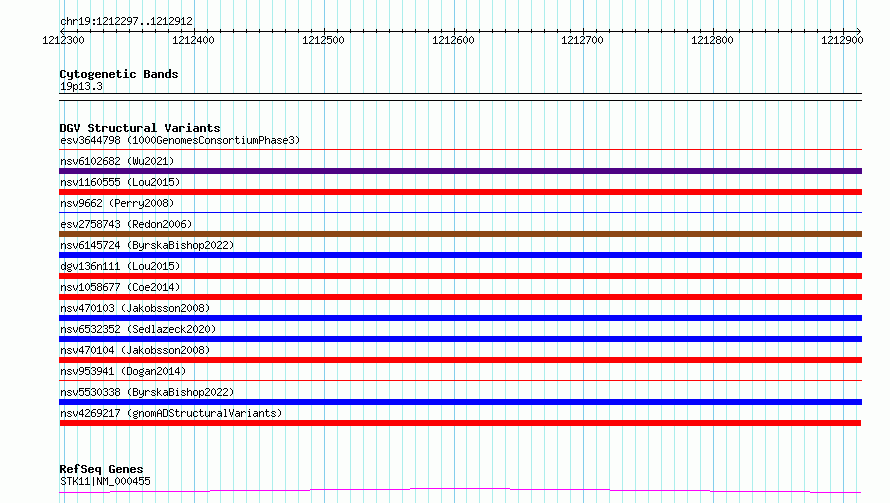Screen dimensions: 890x503
Task: Click the chr19:1212297..1212912 region label
Action: 126,21
